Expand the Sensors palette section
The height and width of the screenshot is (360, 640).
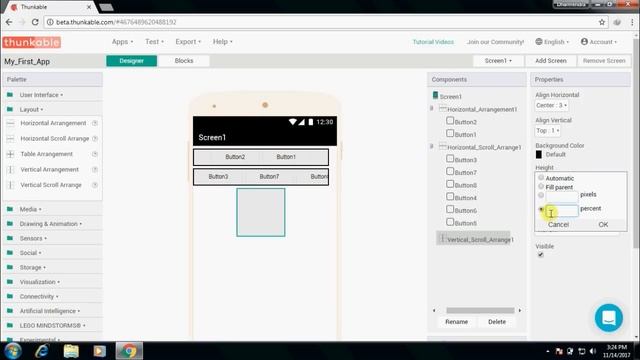pyautogui.click(x=33, y=238)
